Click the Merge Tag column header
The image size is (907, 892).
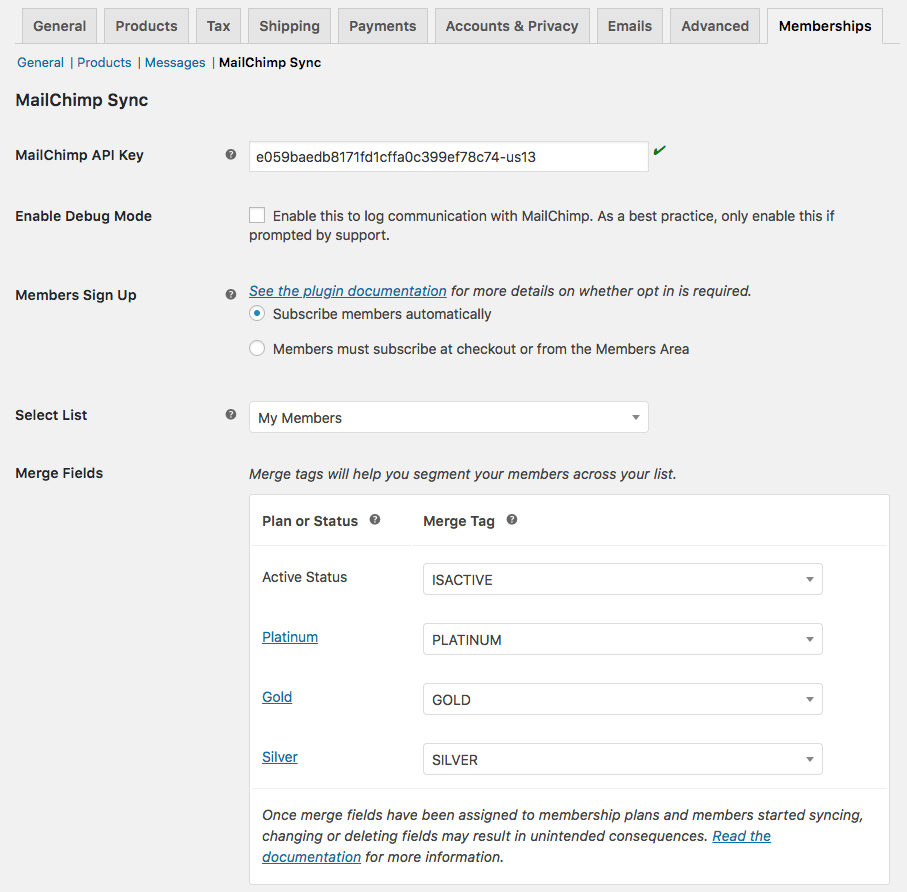tap(459, 521)
